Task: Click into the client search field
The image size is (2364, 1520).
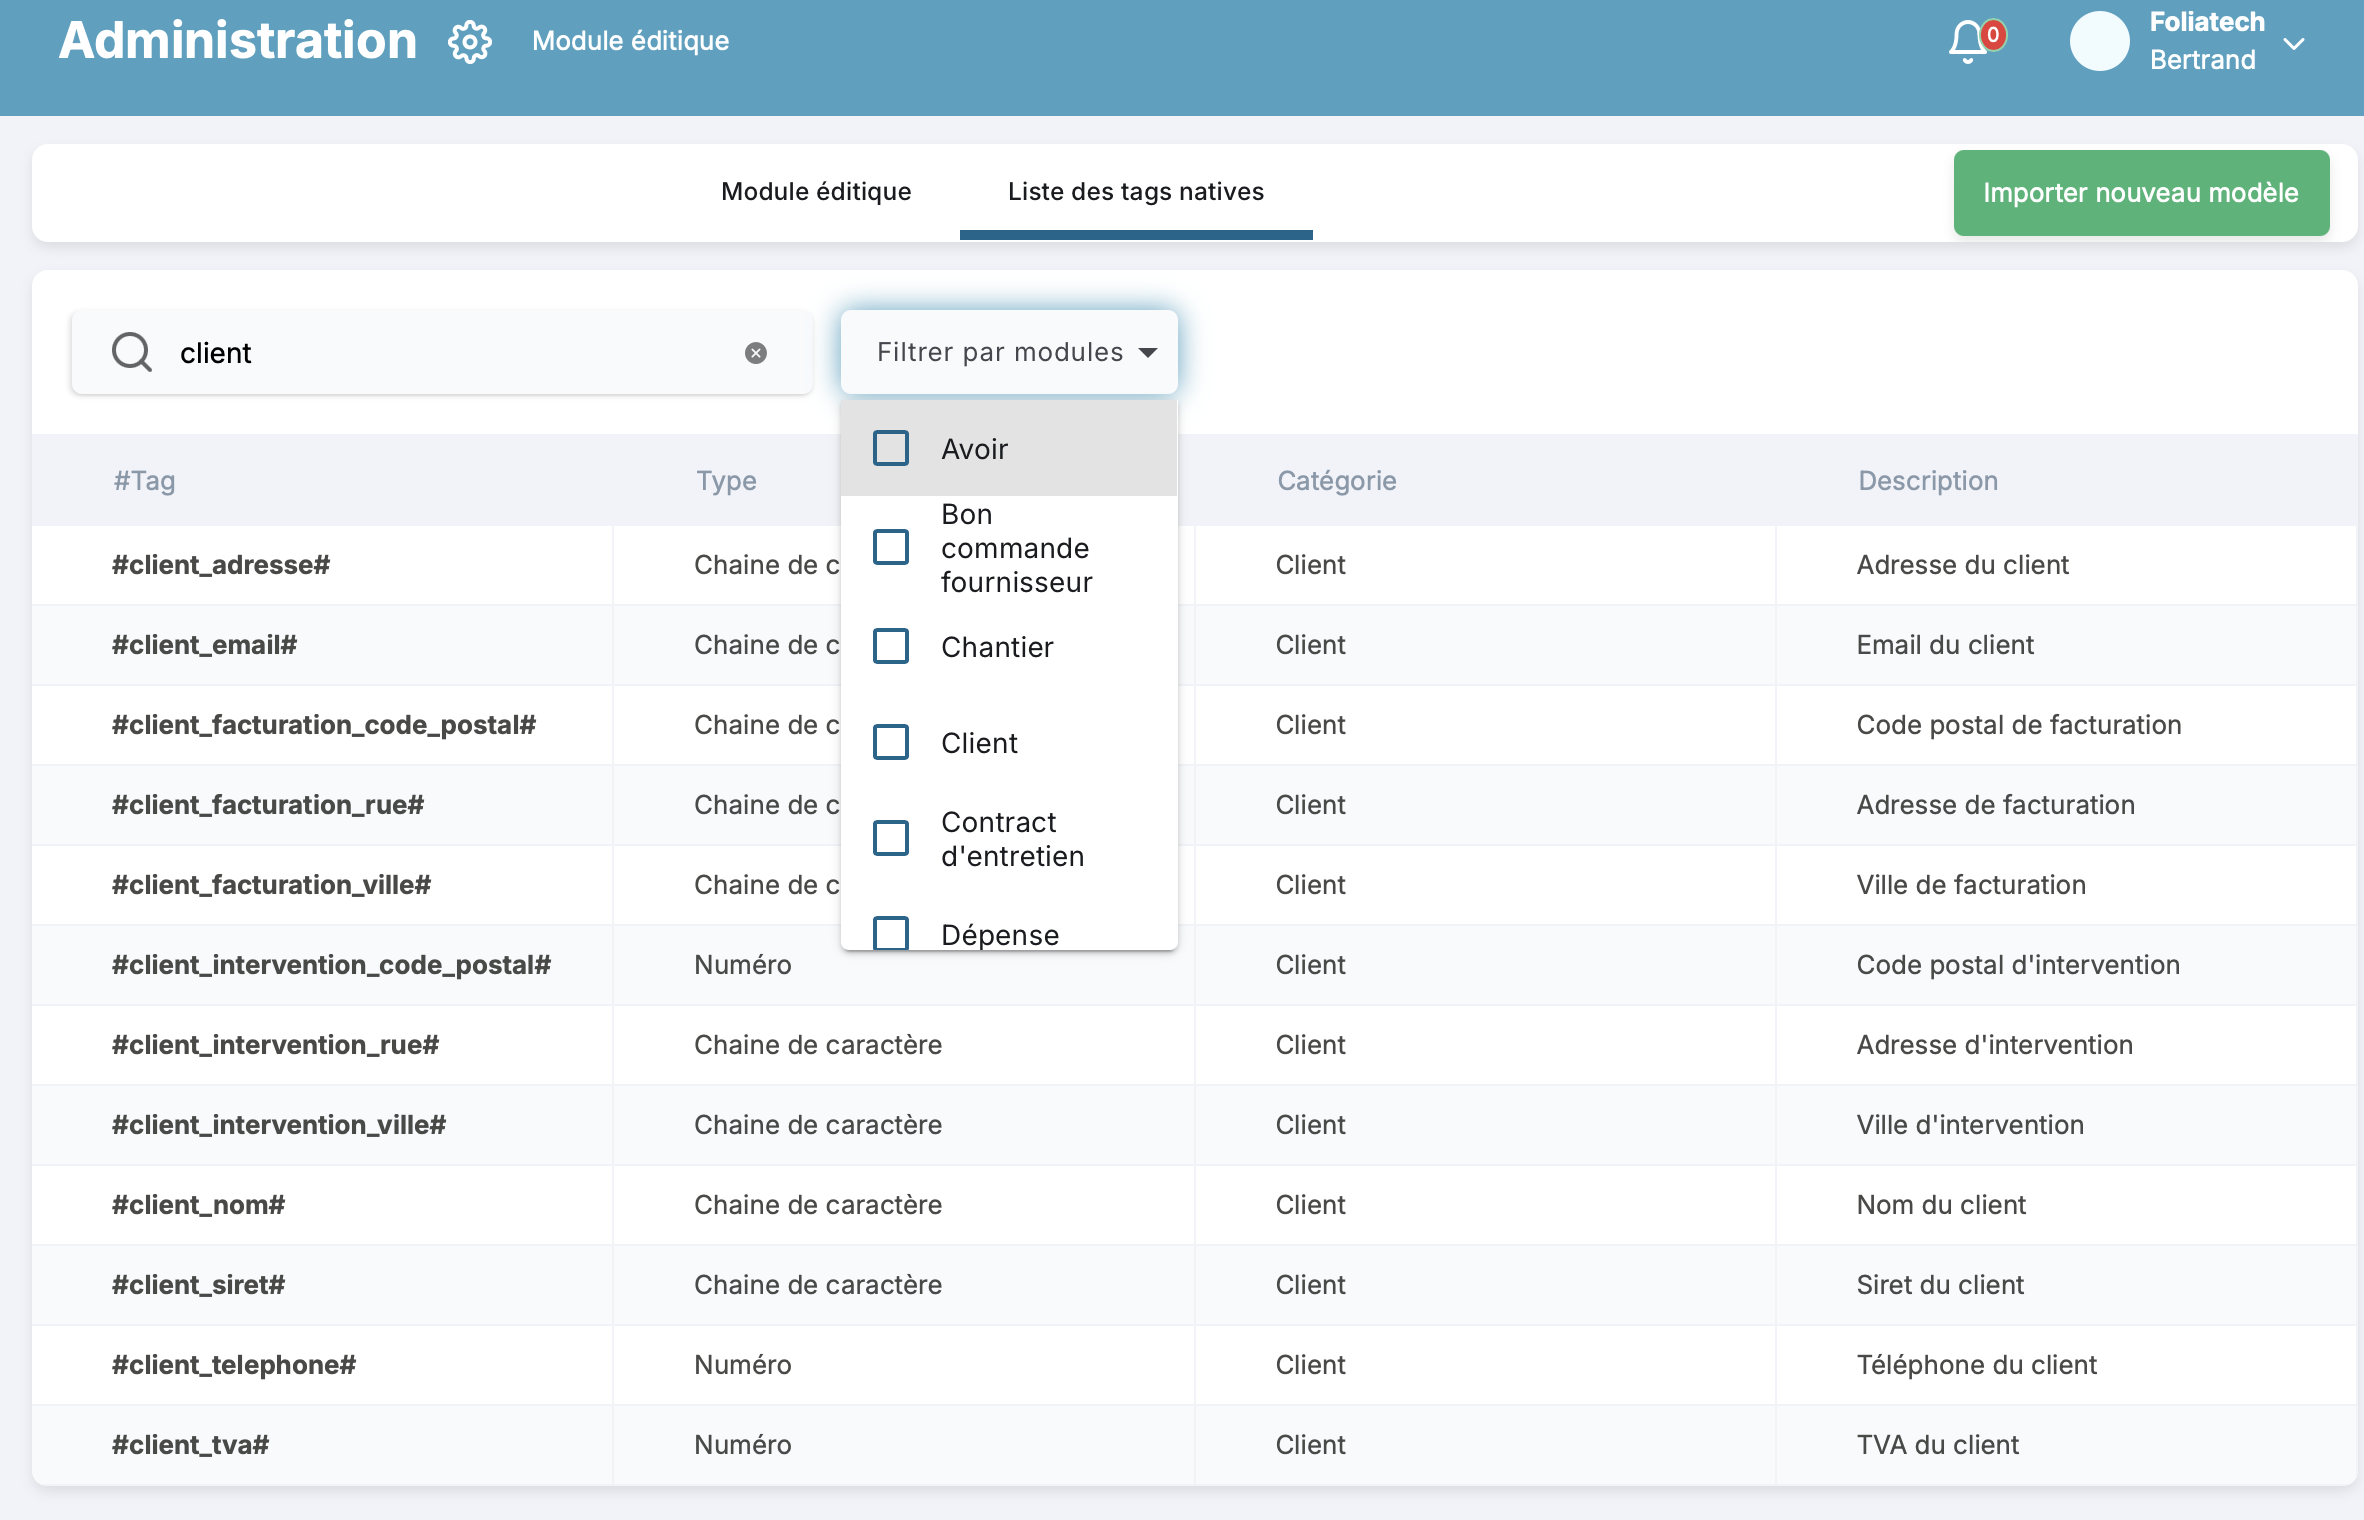Action: (x=450, y=353)
